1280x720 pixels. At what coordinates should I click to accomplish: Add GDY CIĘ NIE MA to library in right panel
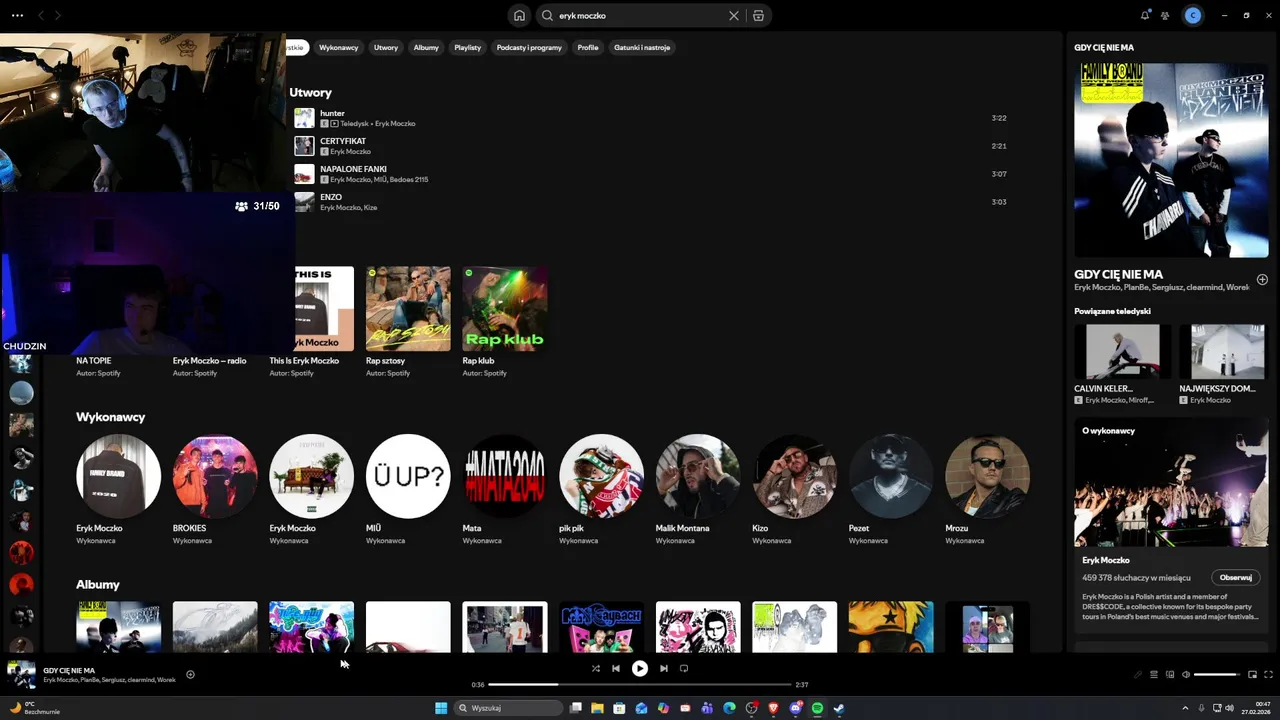click(x=1262, y=280)
